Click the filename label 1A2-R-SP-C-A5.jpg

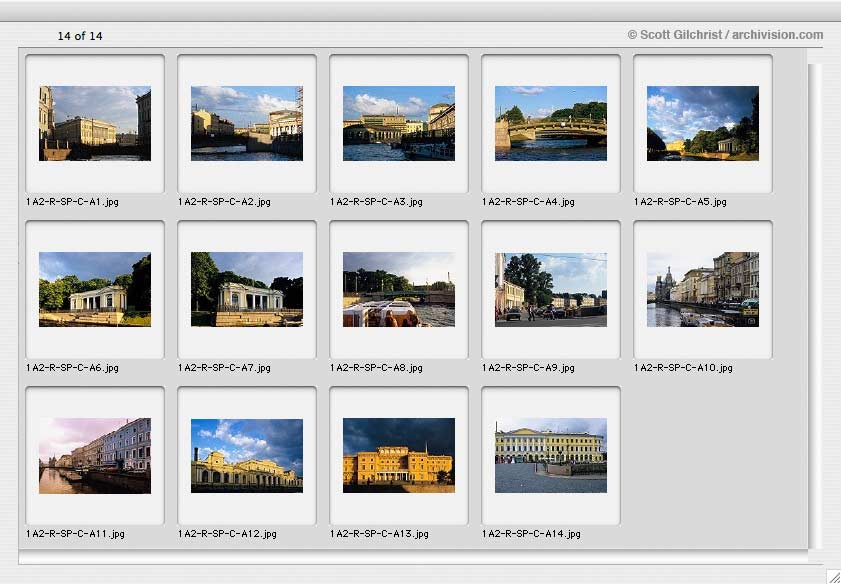tap(680, 202)
